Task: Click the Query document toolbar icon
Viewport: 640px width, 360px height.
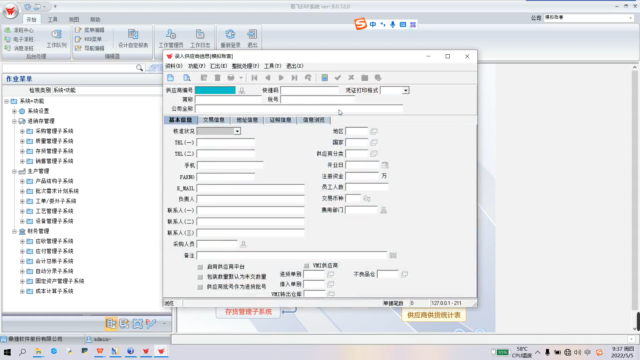Action: [187, 78]
